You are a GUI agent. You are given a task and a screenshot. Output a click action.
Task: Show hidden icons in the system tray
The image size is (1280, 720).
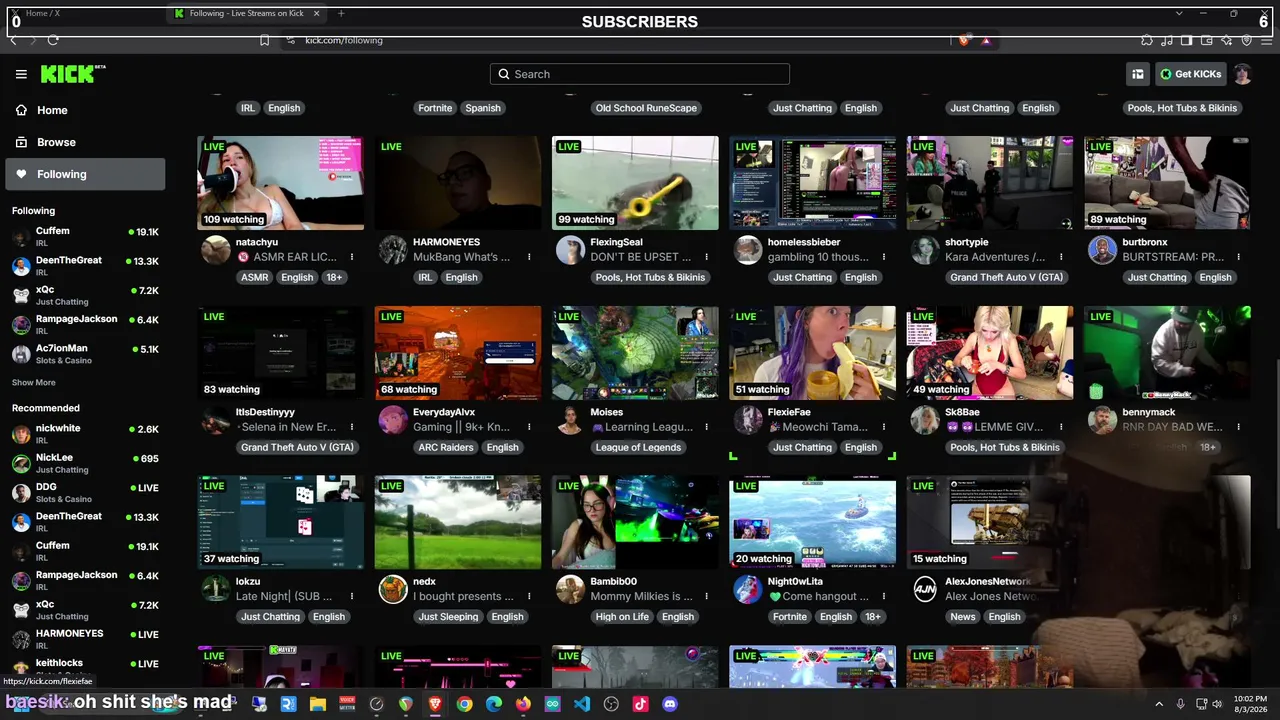(1160, 704)
